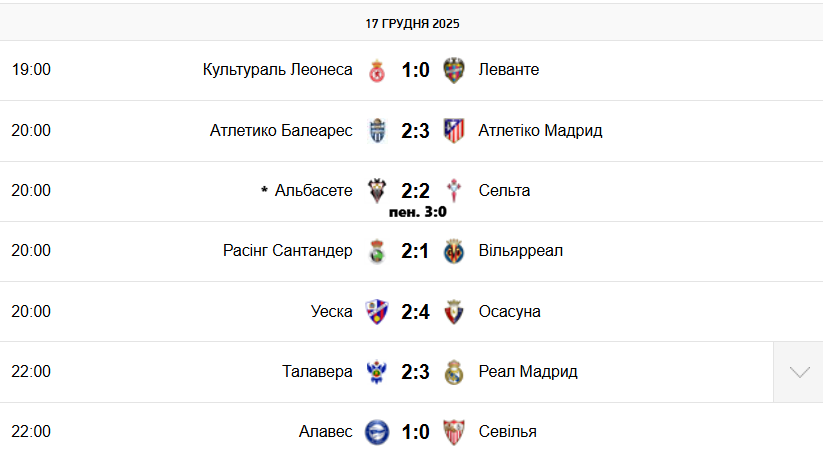Select the Celta club crest
Image resolution: width=823 pixels, height=457 pixels.
[x=454, y=190]
